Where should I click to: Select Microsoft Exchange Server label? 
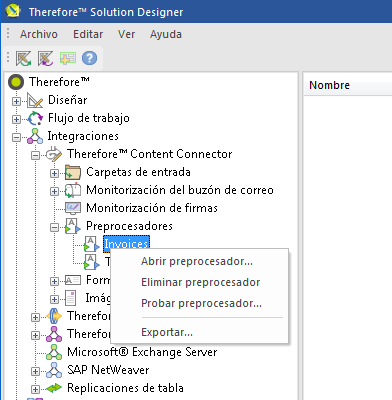[142, 352]
